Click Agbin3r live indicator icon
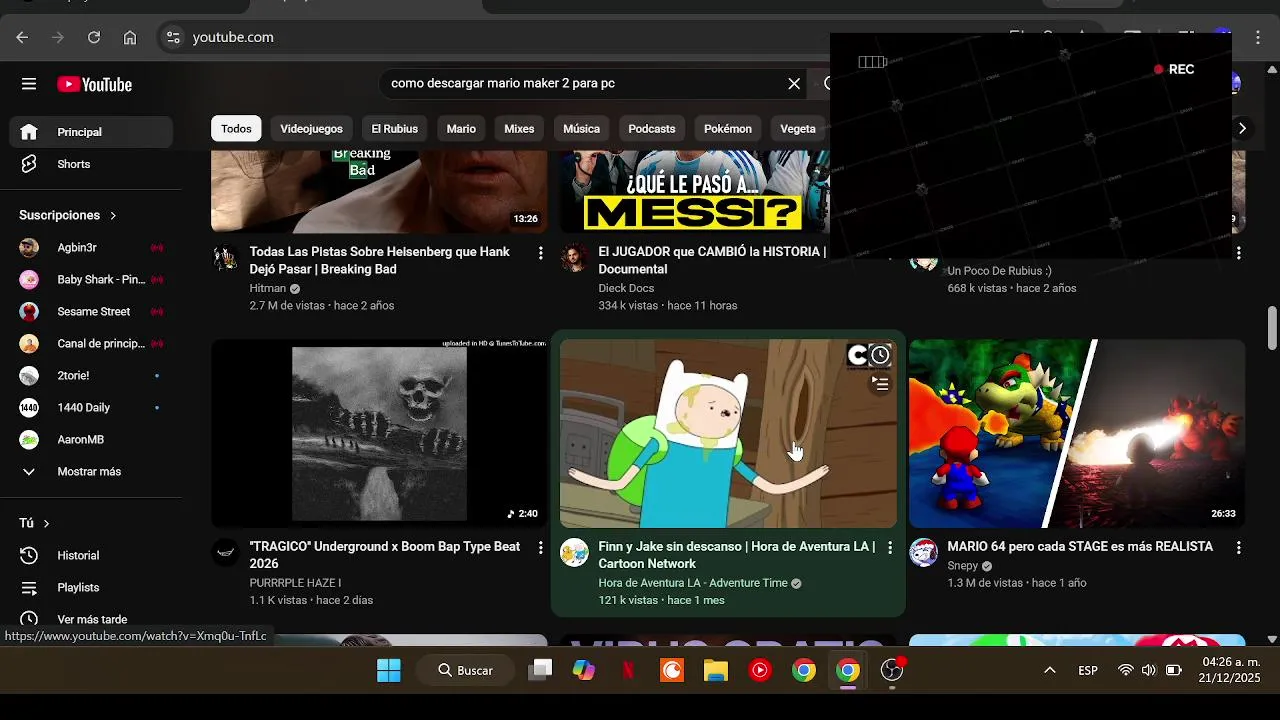This screenshot has height=720, width=1280. (x=157, y=248)
